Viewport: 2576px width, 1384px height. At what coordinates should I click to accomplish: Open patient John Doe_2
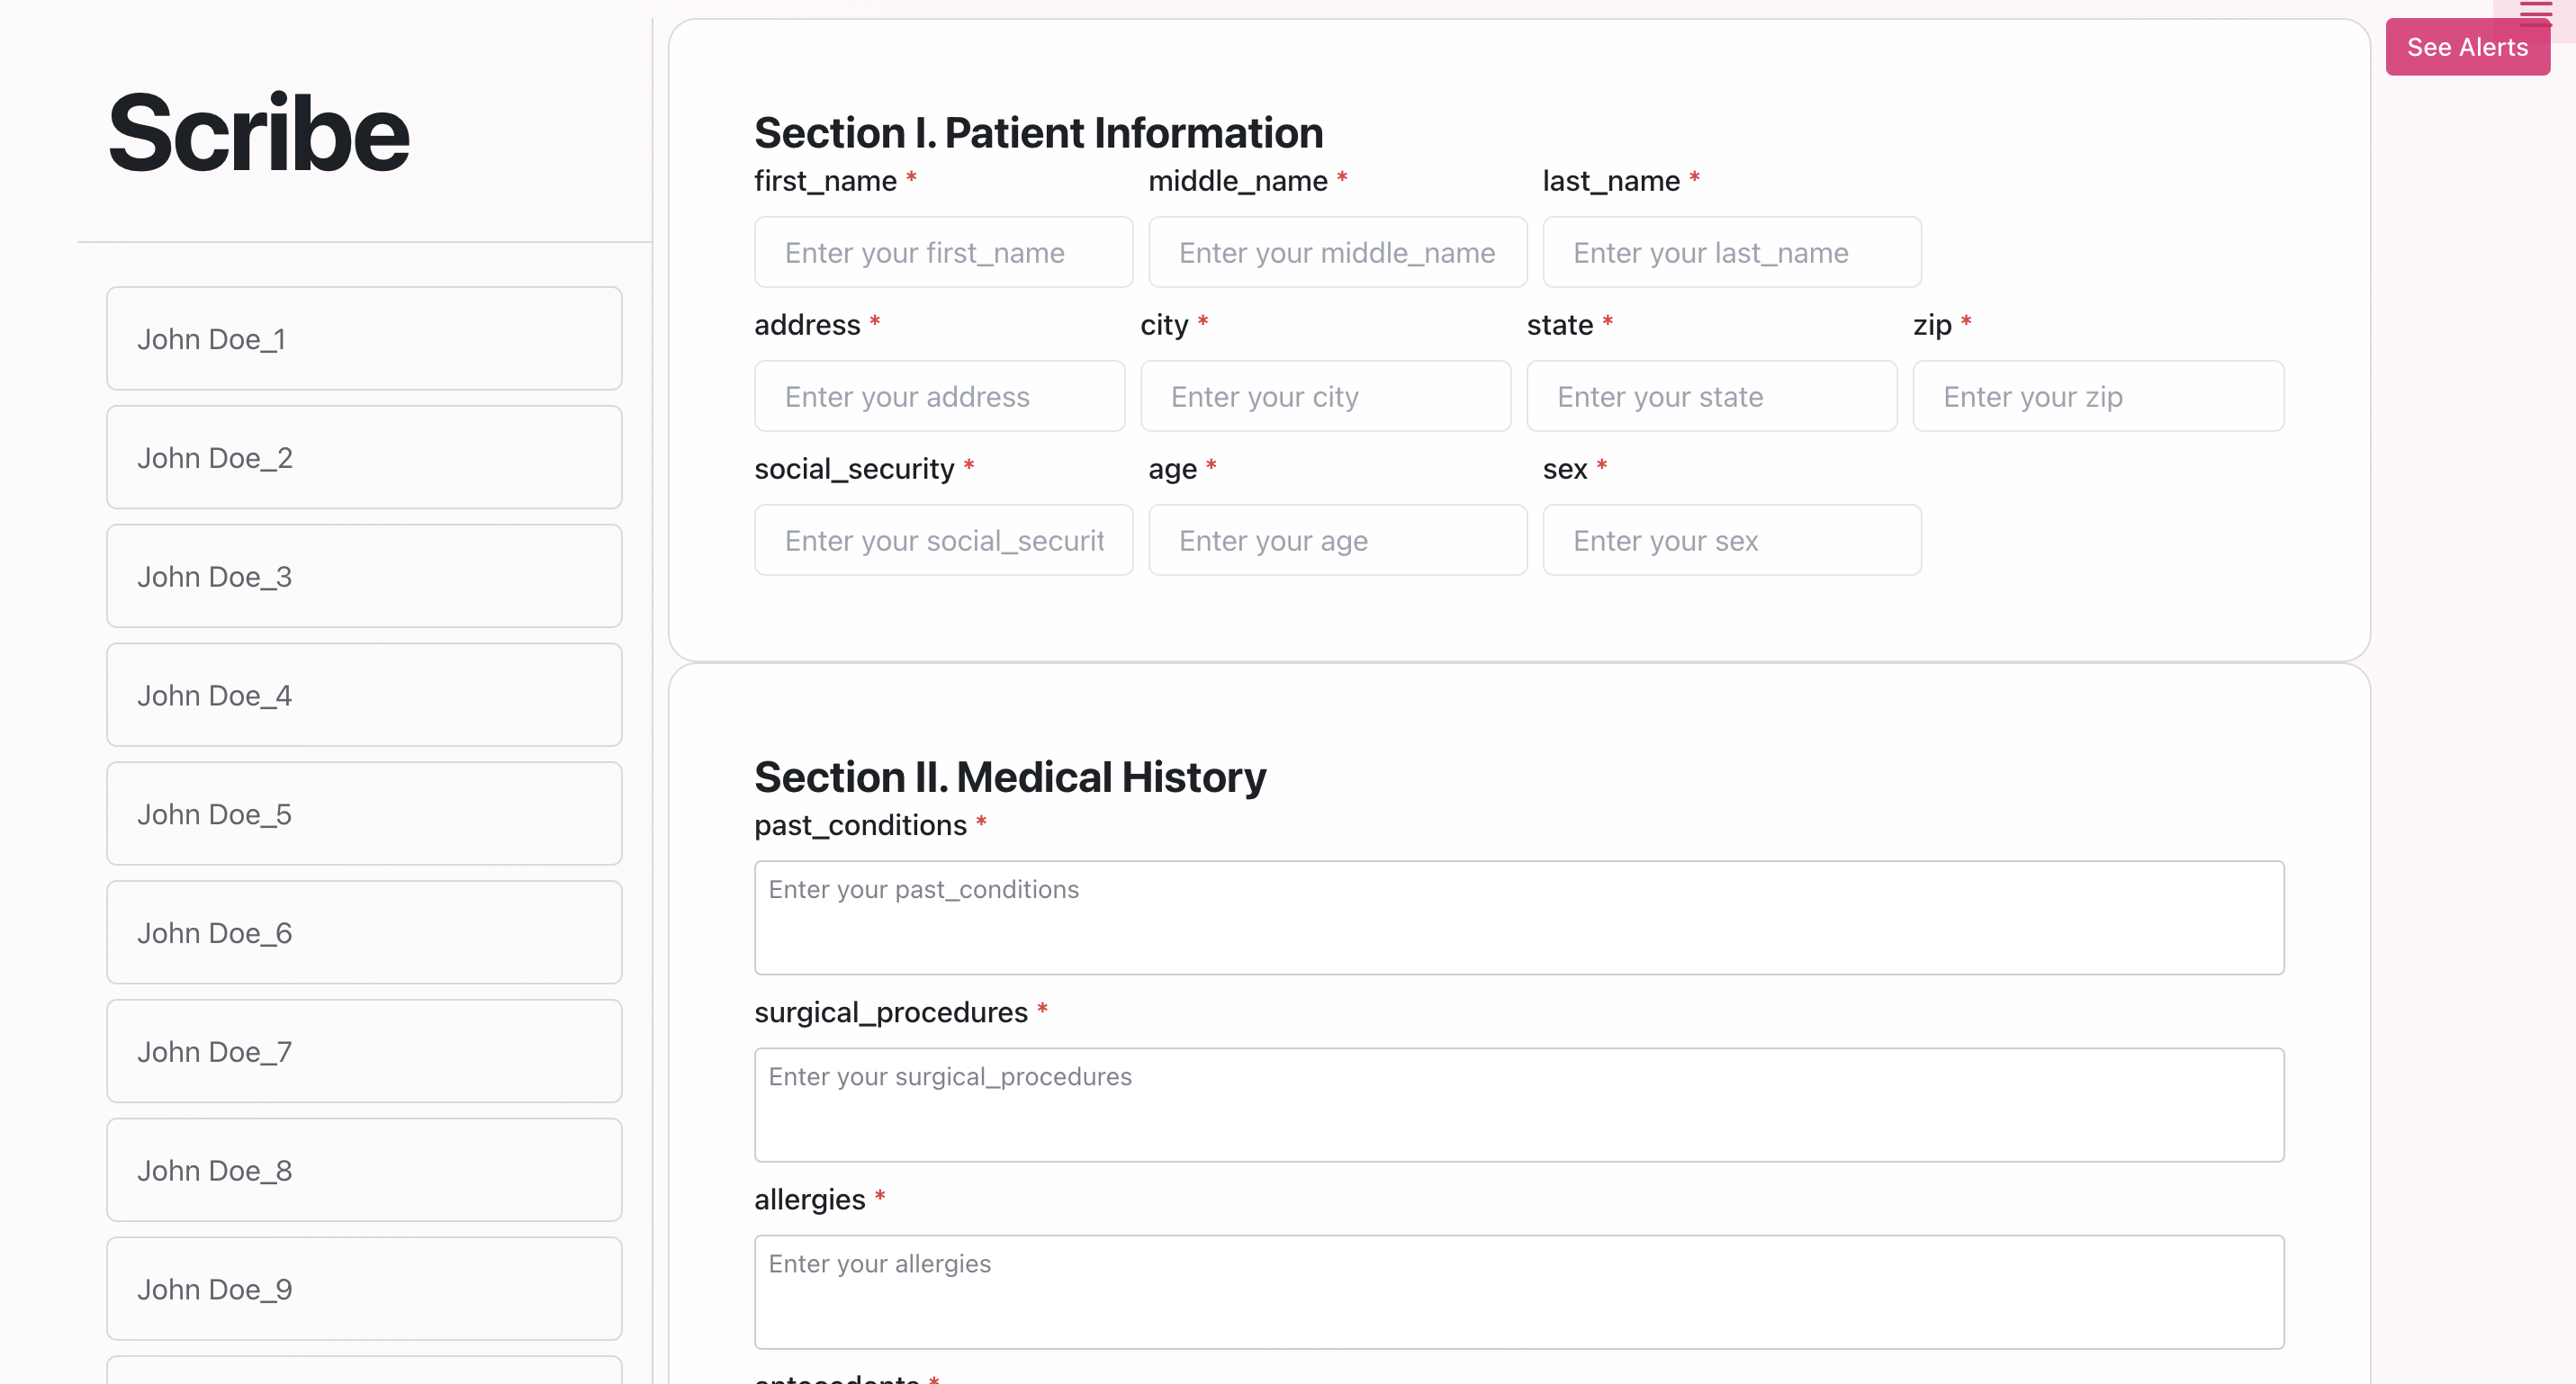point(364,458)
